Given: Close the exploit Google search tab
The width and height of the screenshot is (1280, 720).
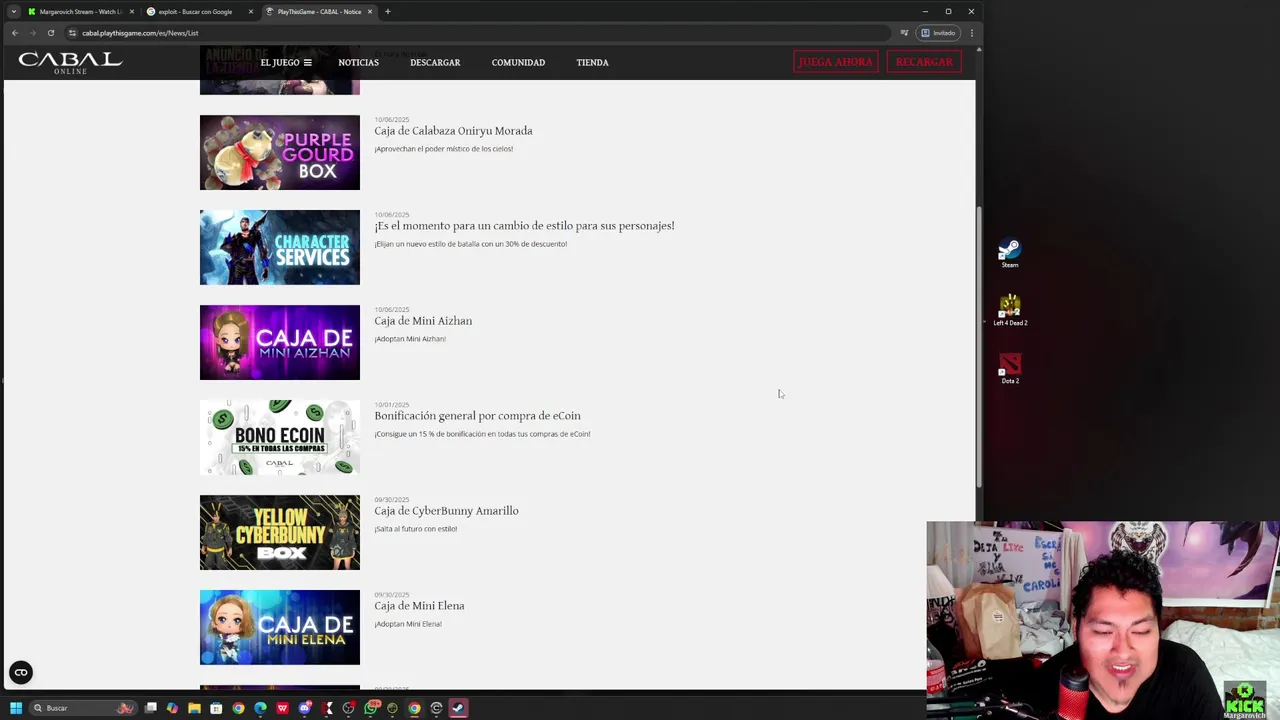Looking at the screenshot, I should 250,12.
